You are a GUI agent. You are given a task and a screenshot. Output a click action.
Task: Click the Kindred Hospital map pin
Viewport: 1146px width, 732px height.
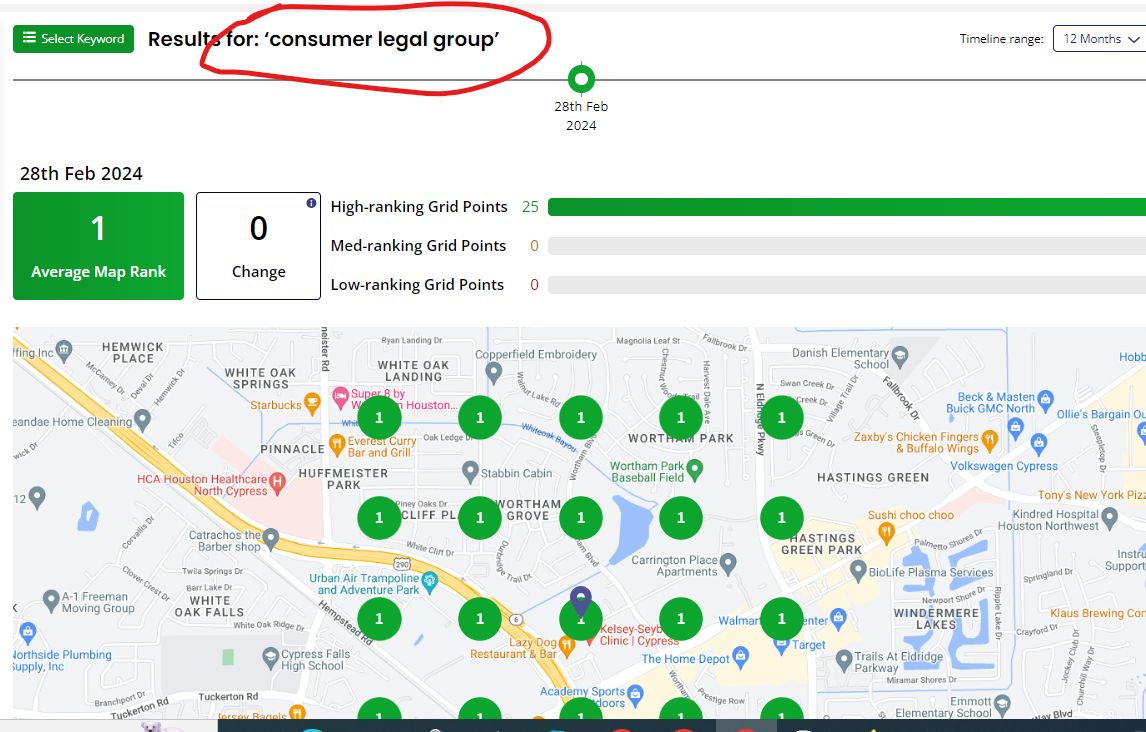coord(1109,517)
